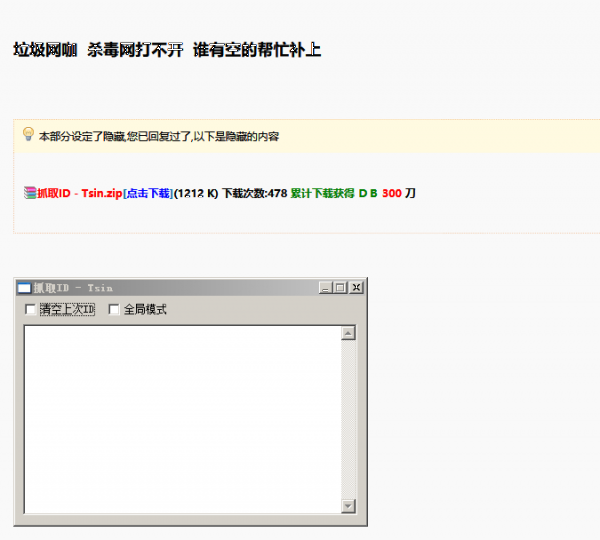Click the 抓取ID - Tsin title bar text
The height and width of the screenshot is (540, 600).
point(73,288)
